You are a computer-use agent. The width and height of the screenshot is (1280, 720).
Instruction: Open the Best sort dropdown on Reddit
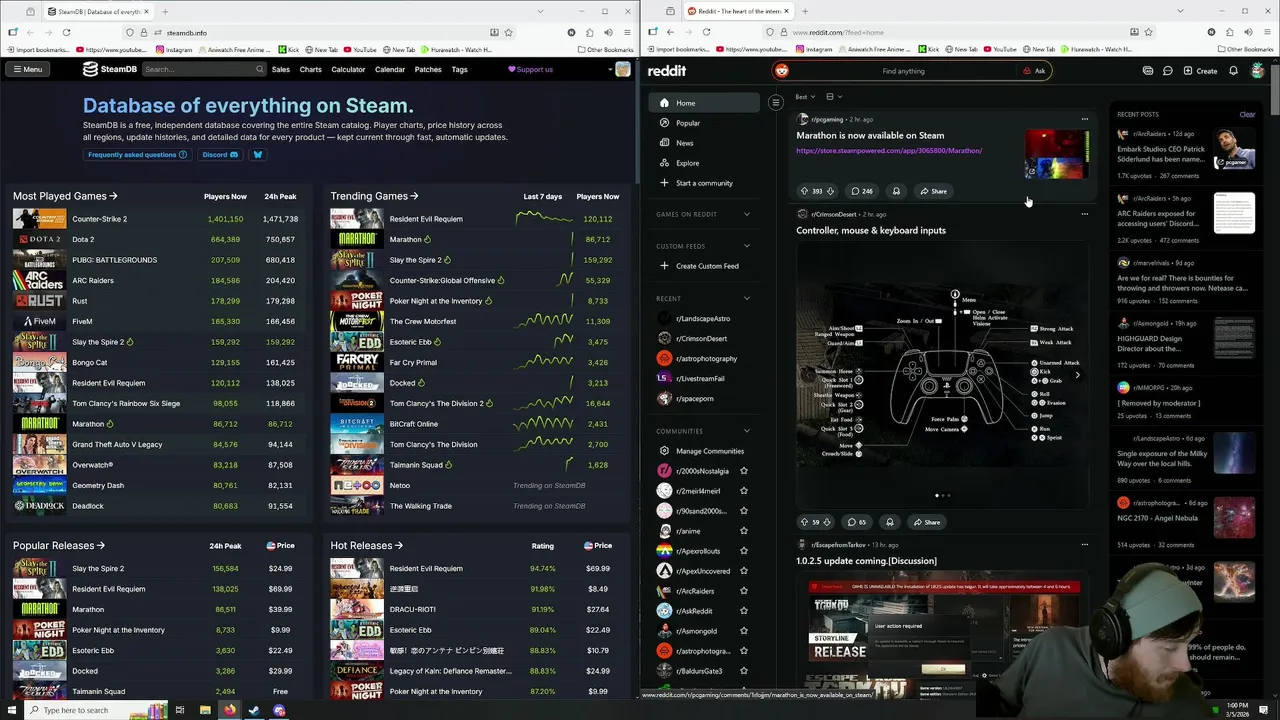(x=805, y=97)
